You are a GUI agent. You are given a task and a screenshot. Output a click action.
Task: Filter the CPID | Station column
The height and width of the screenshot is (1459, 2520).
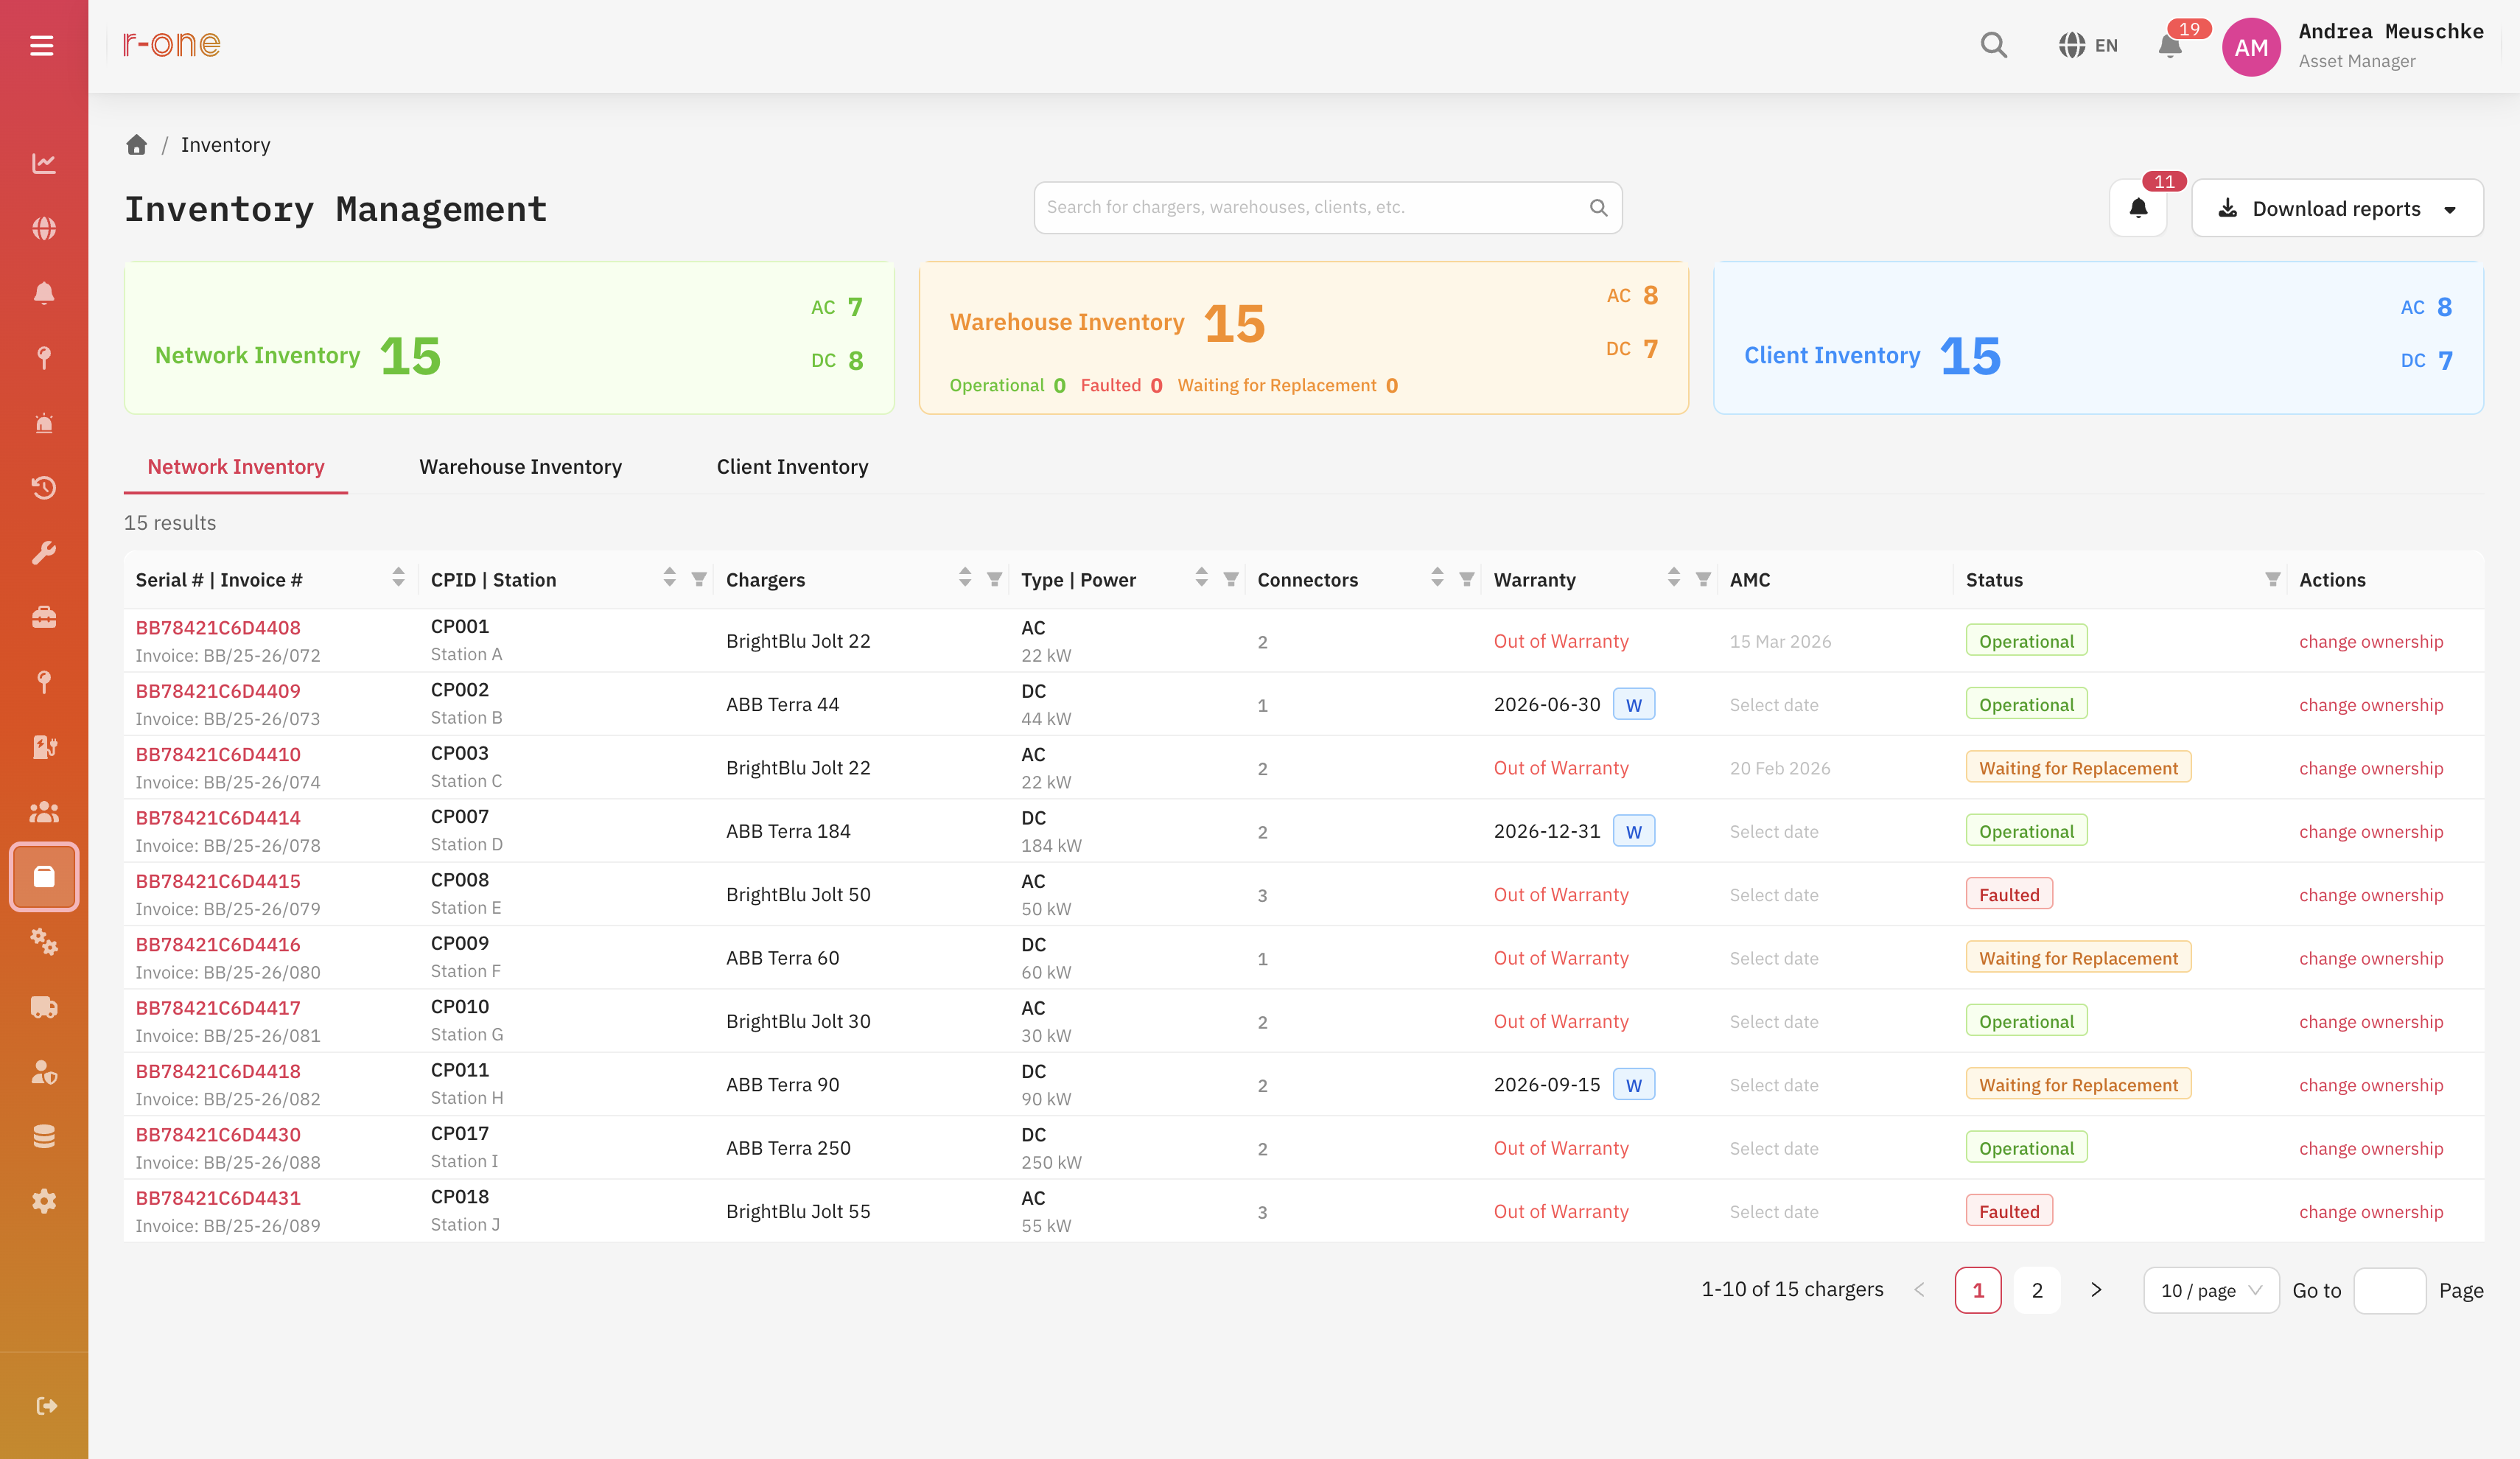(x=699, y=579)
